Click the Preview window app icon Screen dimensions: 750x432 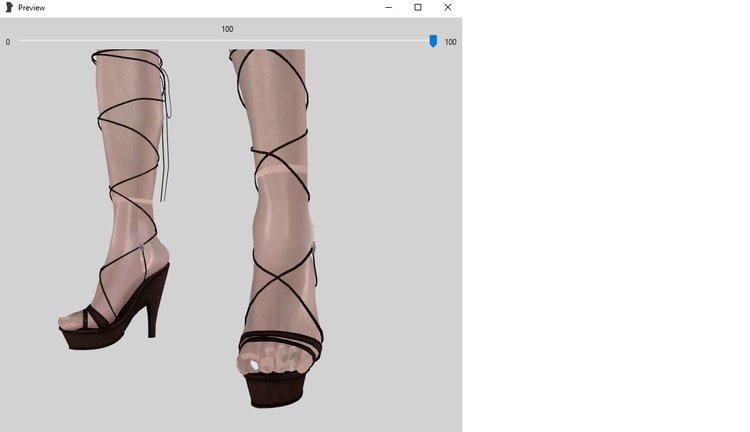click(9, 7)
